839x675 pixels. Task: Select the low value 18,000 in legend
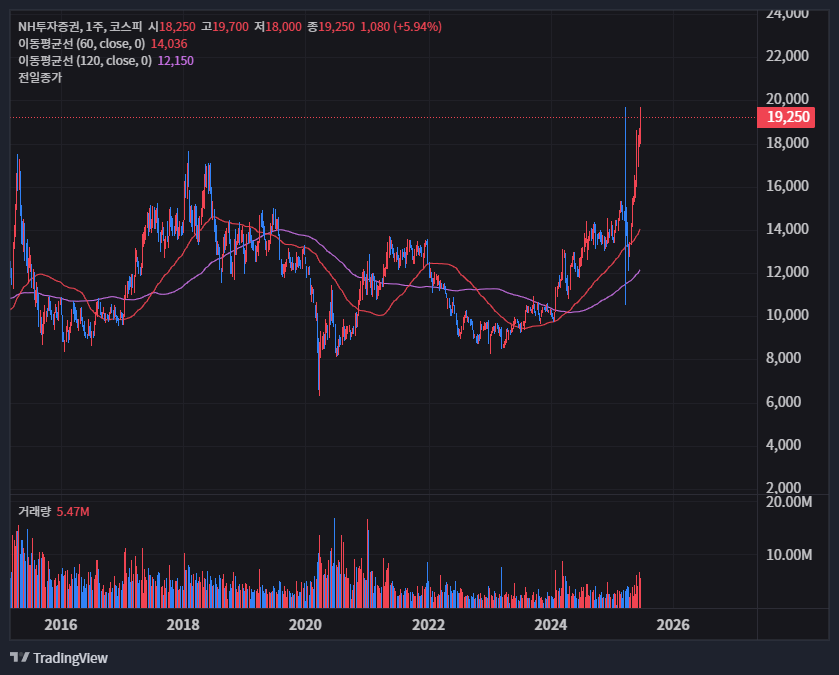284,27
